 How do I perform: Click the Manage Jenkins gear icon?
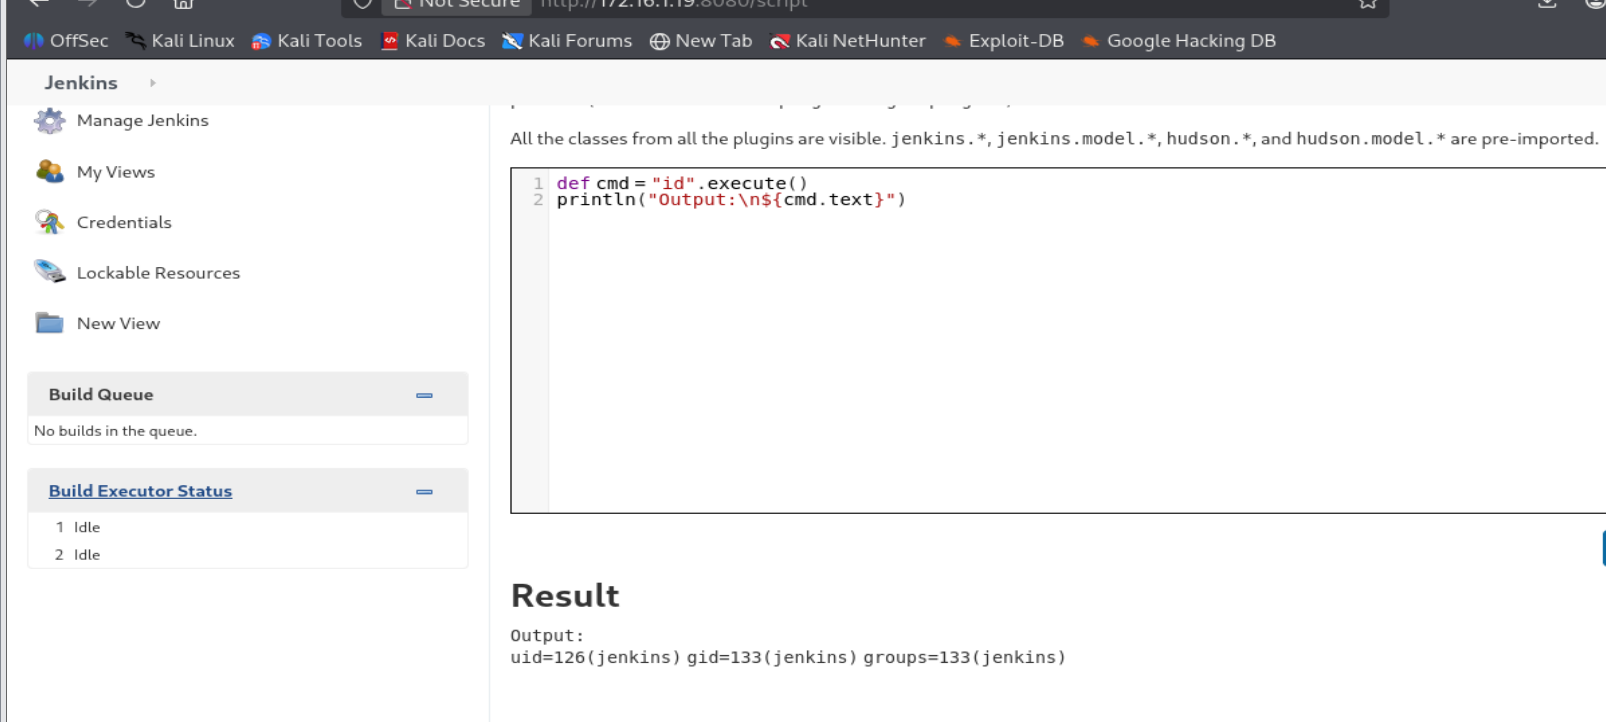coord(49,120)
